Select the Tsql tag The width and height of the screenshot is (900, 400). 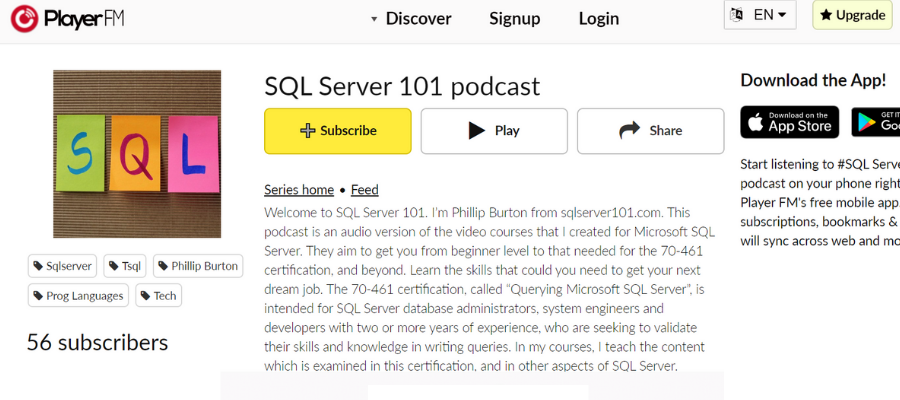125,266
